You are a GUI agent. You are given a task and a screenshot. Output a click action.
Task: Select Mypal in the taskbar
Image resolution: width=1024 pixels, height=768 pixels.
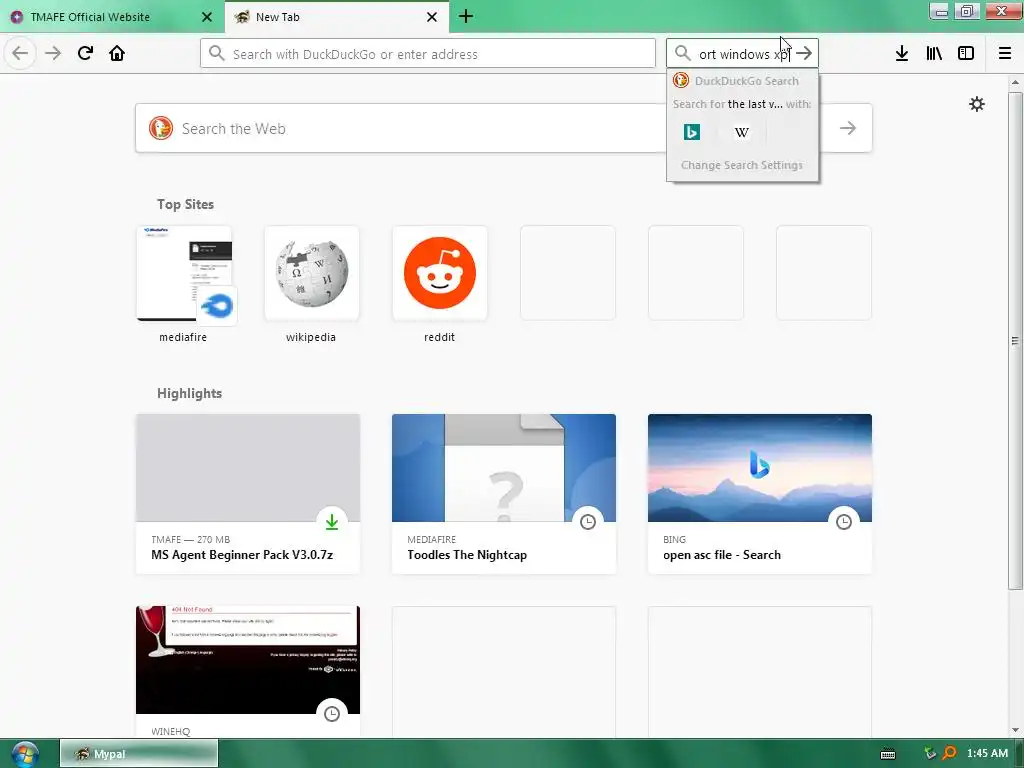coord(139,754)
